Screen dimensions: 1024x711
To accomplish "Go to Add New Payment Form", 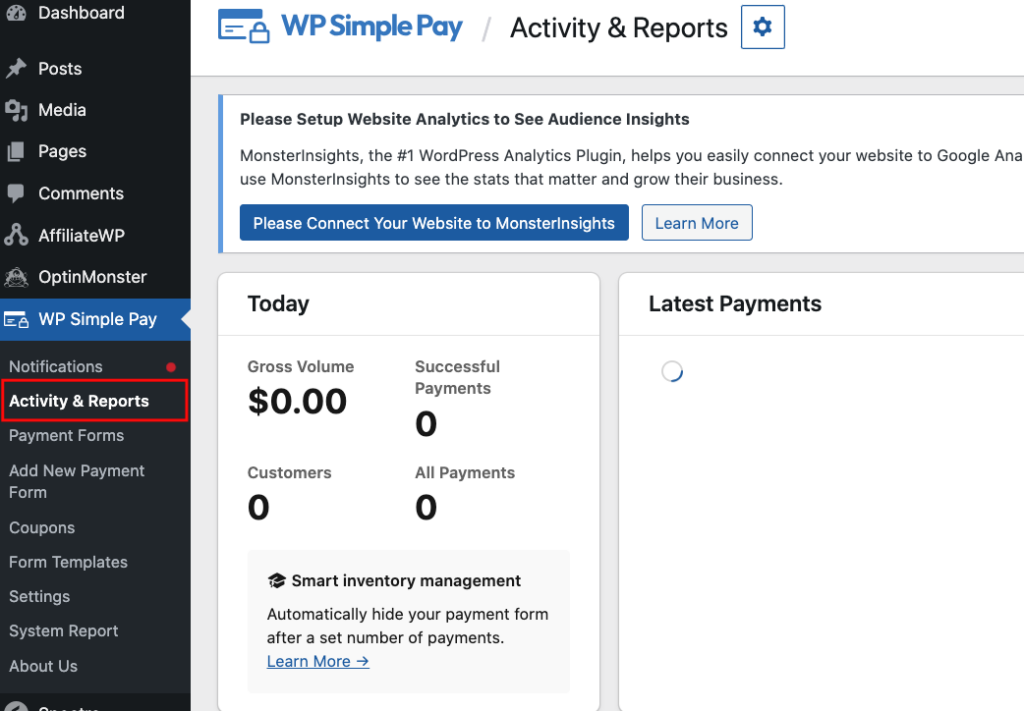I will (76, 481).
